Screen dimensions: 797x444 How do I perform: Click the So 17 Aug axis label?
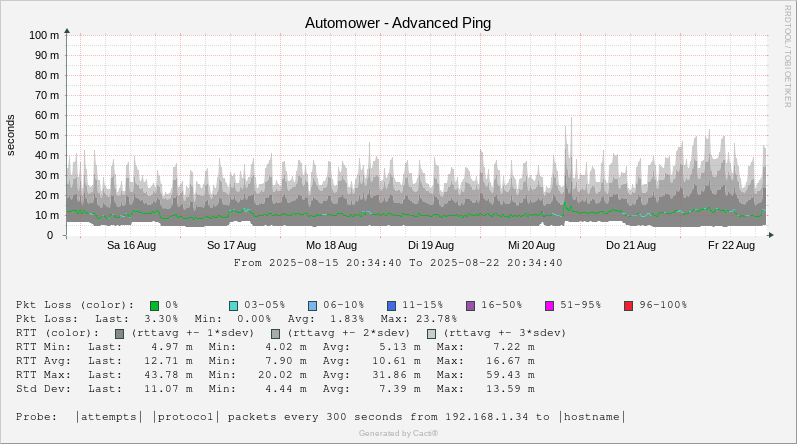(x=231, y=245)
